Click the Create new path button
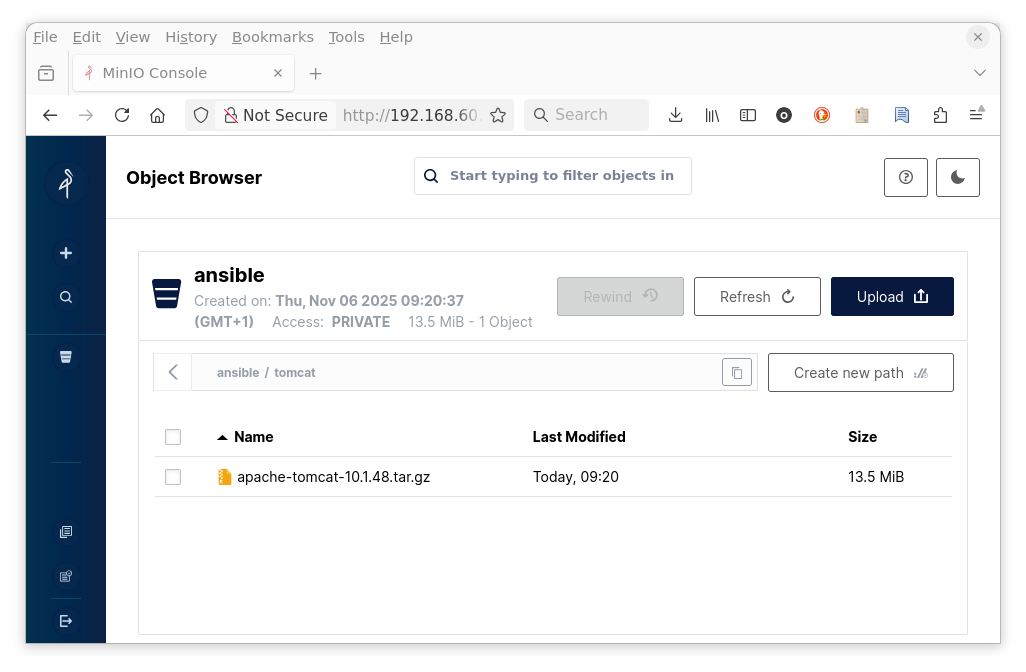This screenshot has height=672, width=1026. 860,373
